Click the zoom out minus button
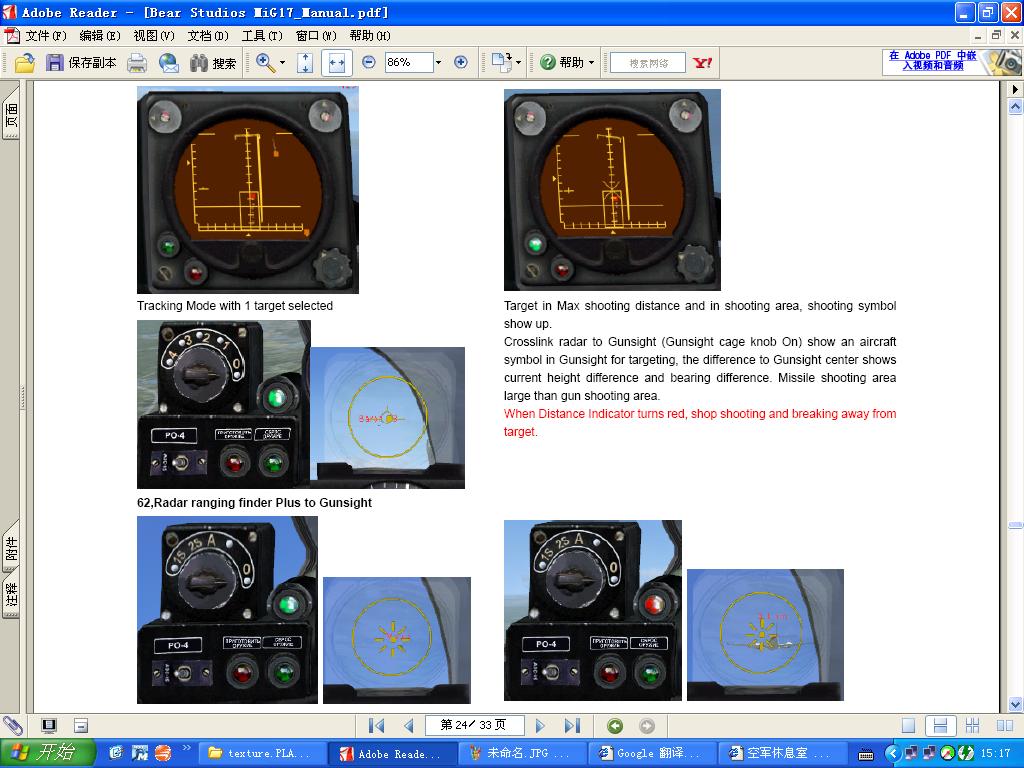1024x768 pixels. (x=368, y=62)
